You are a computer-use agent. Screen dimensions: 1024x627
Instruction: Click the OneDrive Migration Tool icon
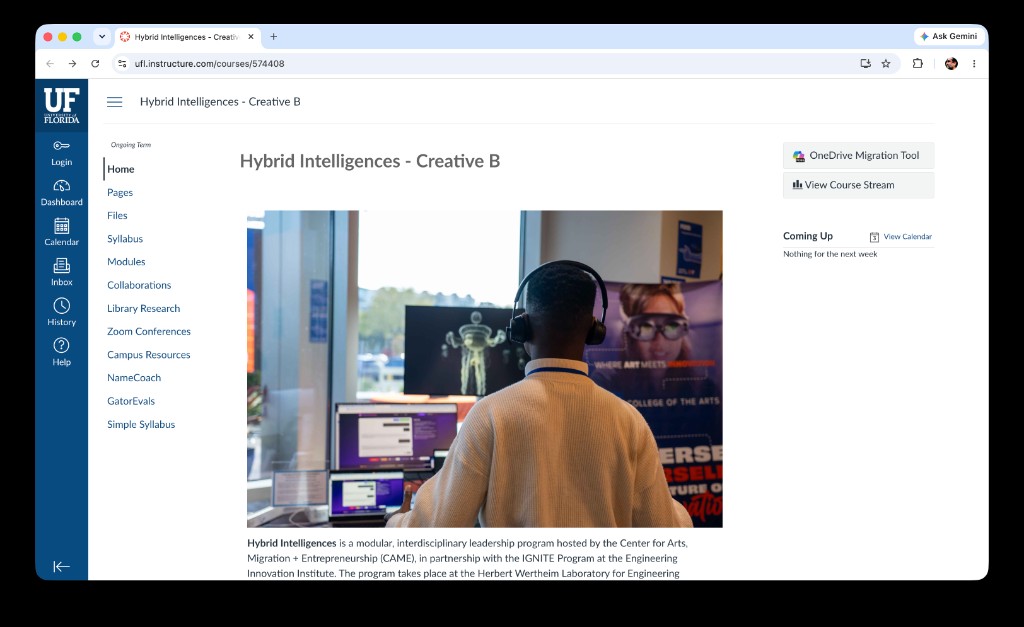799,156
